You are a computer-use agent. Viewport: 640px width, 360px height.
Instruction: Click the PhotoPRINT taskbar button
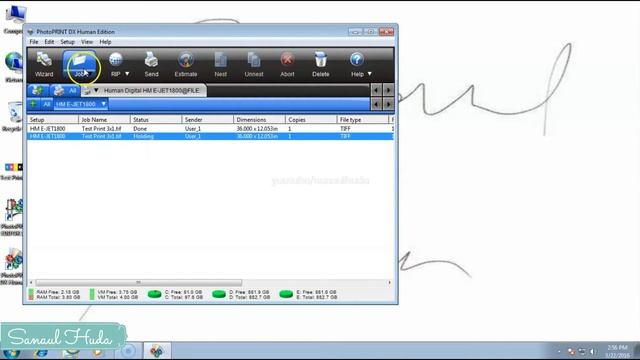coord(157,351)
